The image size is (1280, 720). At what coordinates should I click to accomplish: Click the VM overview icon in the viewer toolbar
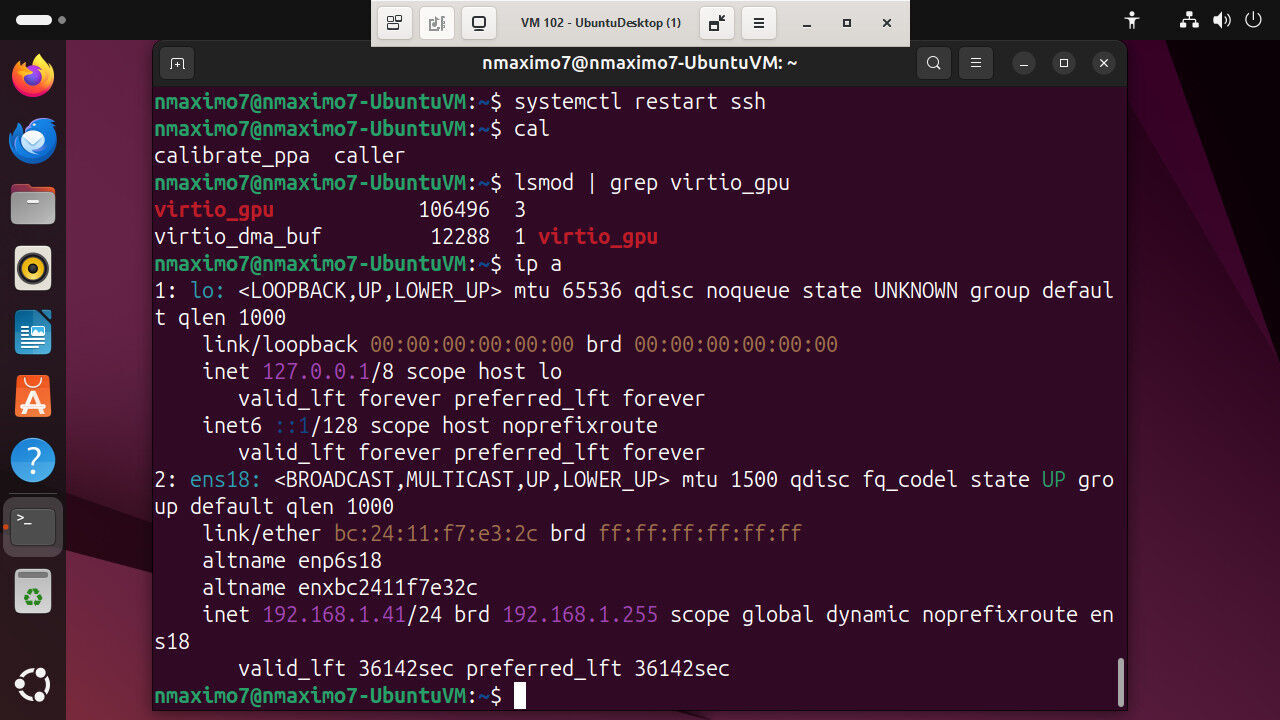pos(394,22)
